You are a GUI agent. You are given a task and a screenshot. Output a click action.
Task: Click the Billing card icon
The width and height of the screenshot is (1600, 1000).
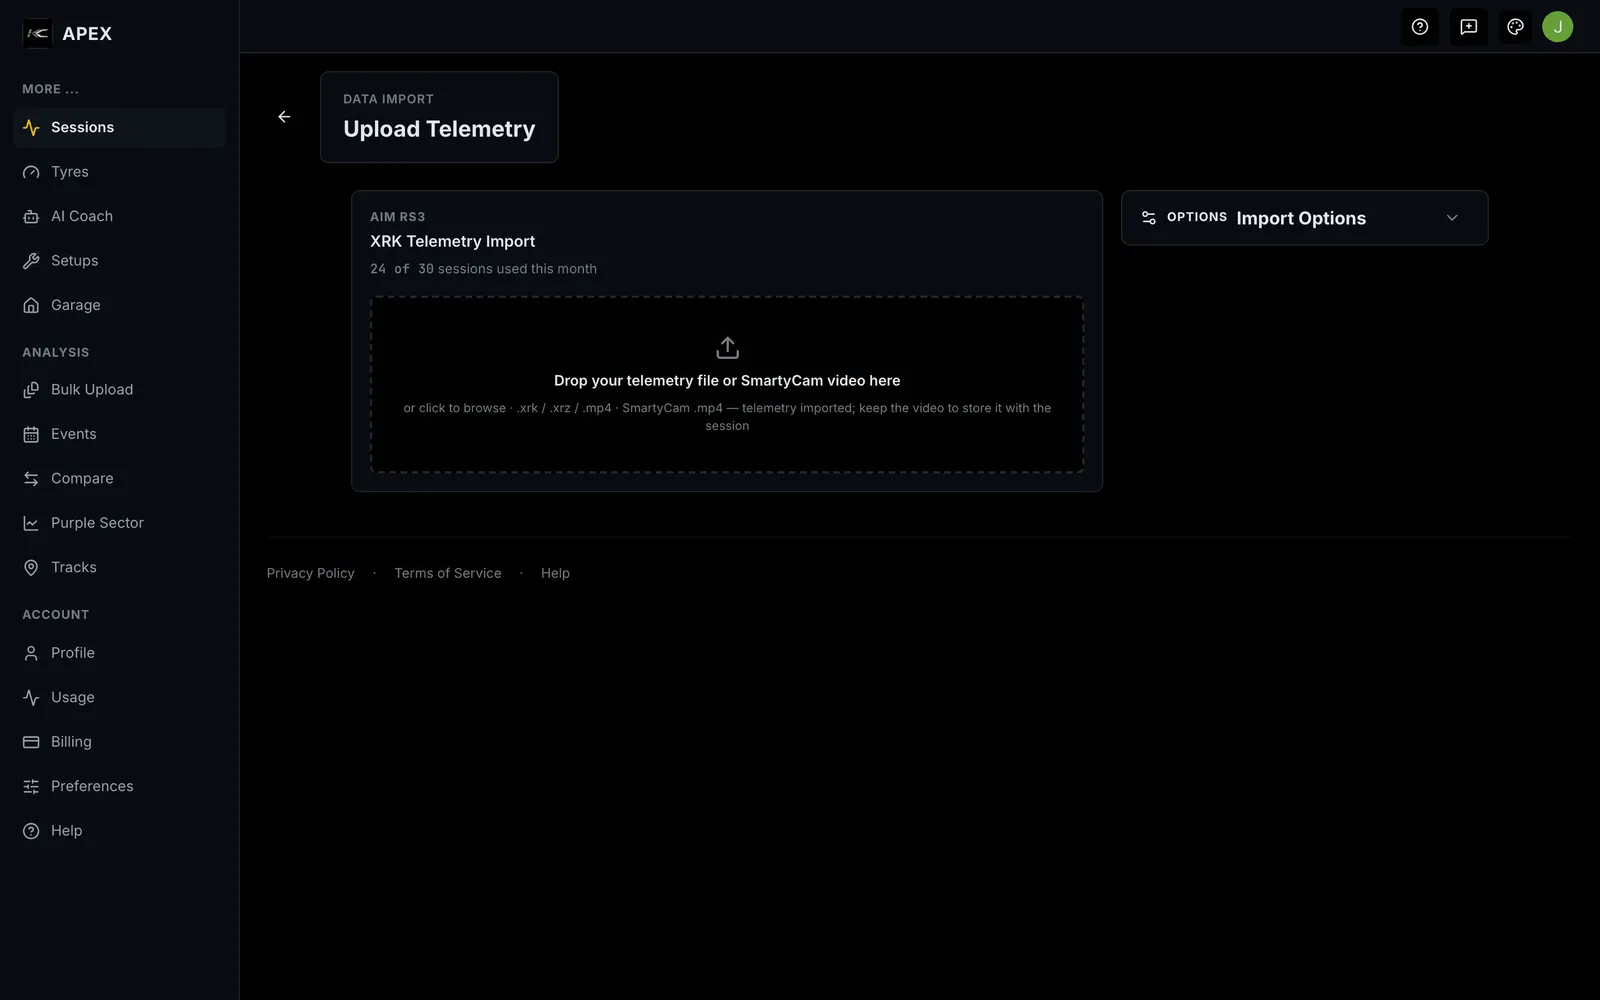pyautogui.click(x=31, y=742)
